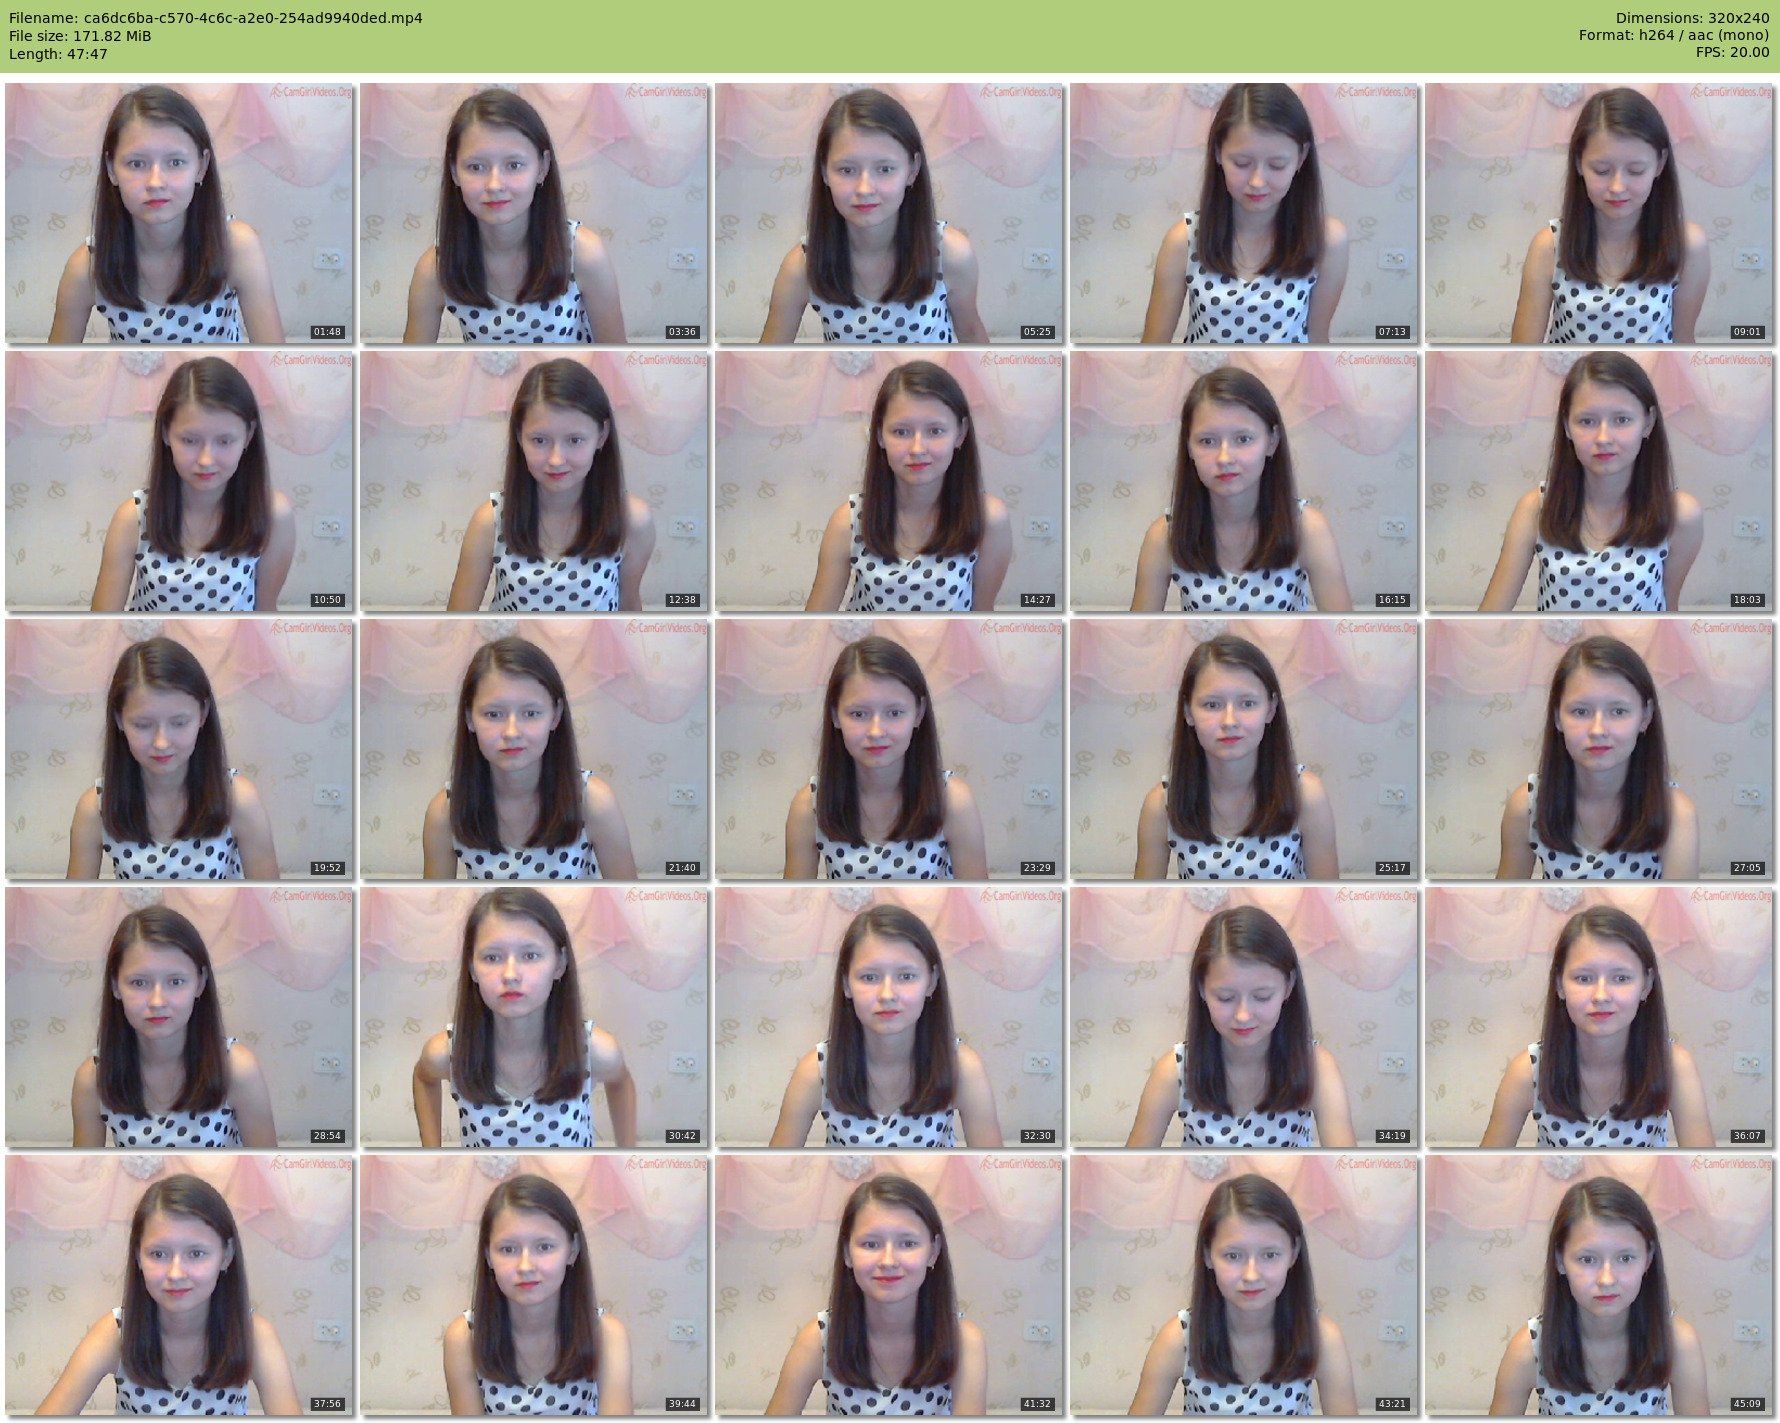Choose the thumbnail at 34:19
Viewport: 1780px width, 1423px height.
pos(1244,1017)
